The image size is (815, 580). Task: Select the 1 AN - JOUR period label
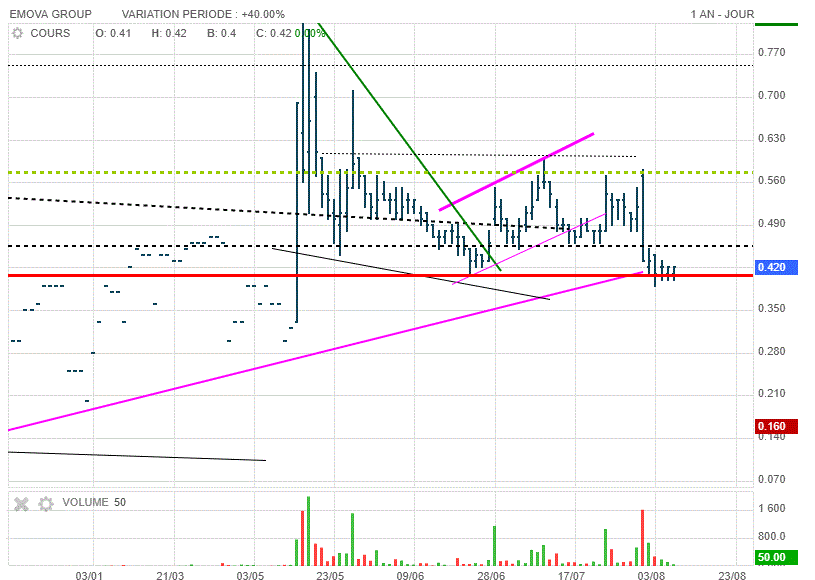click(x=722, y=14)
